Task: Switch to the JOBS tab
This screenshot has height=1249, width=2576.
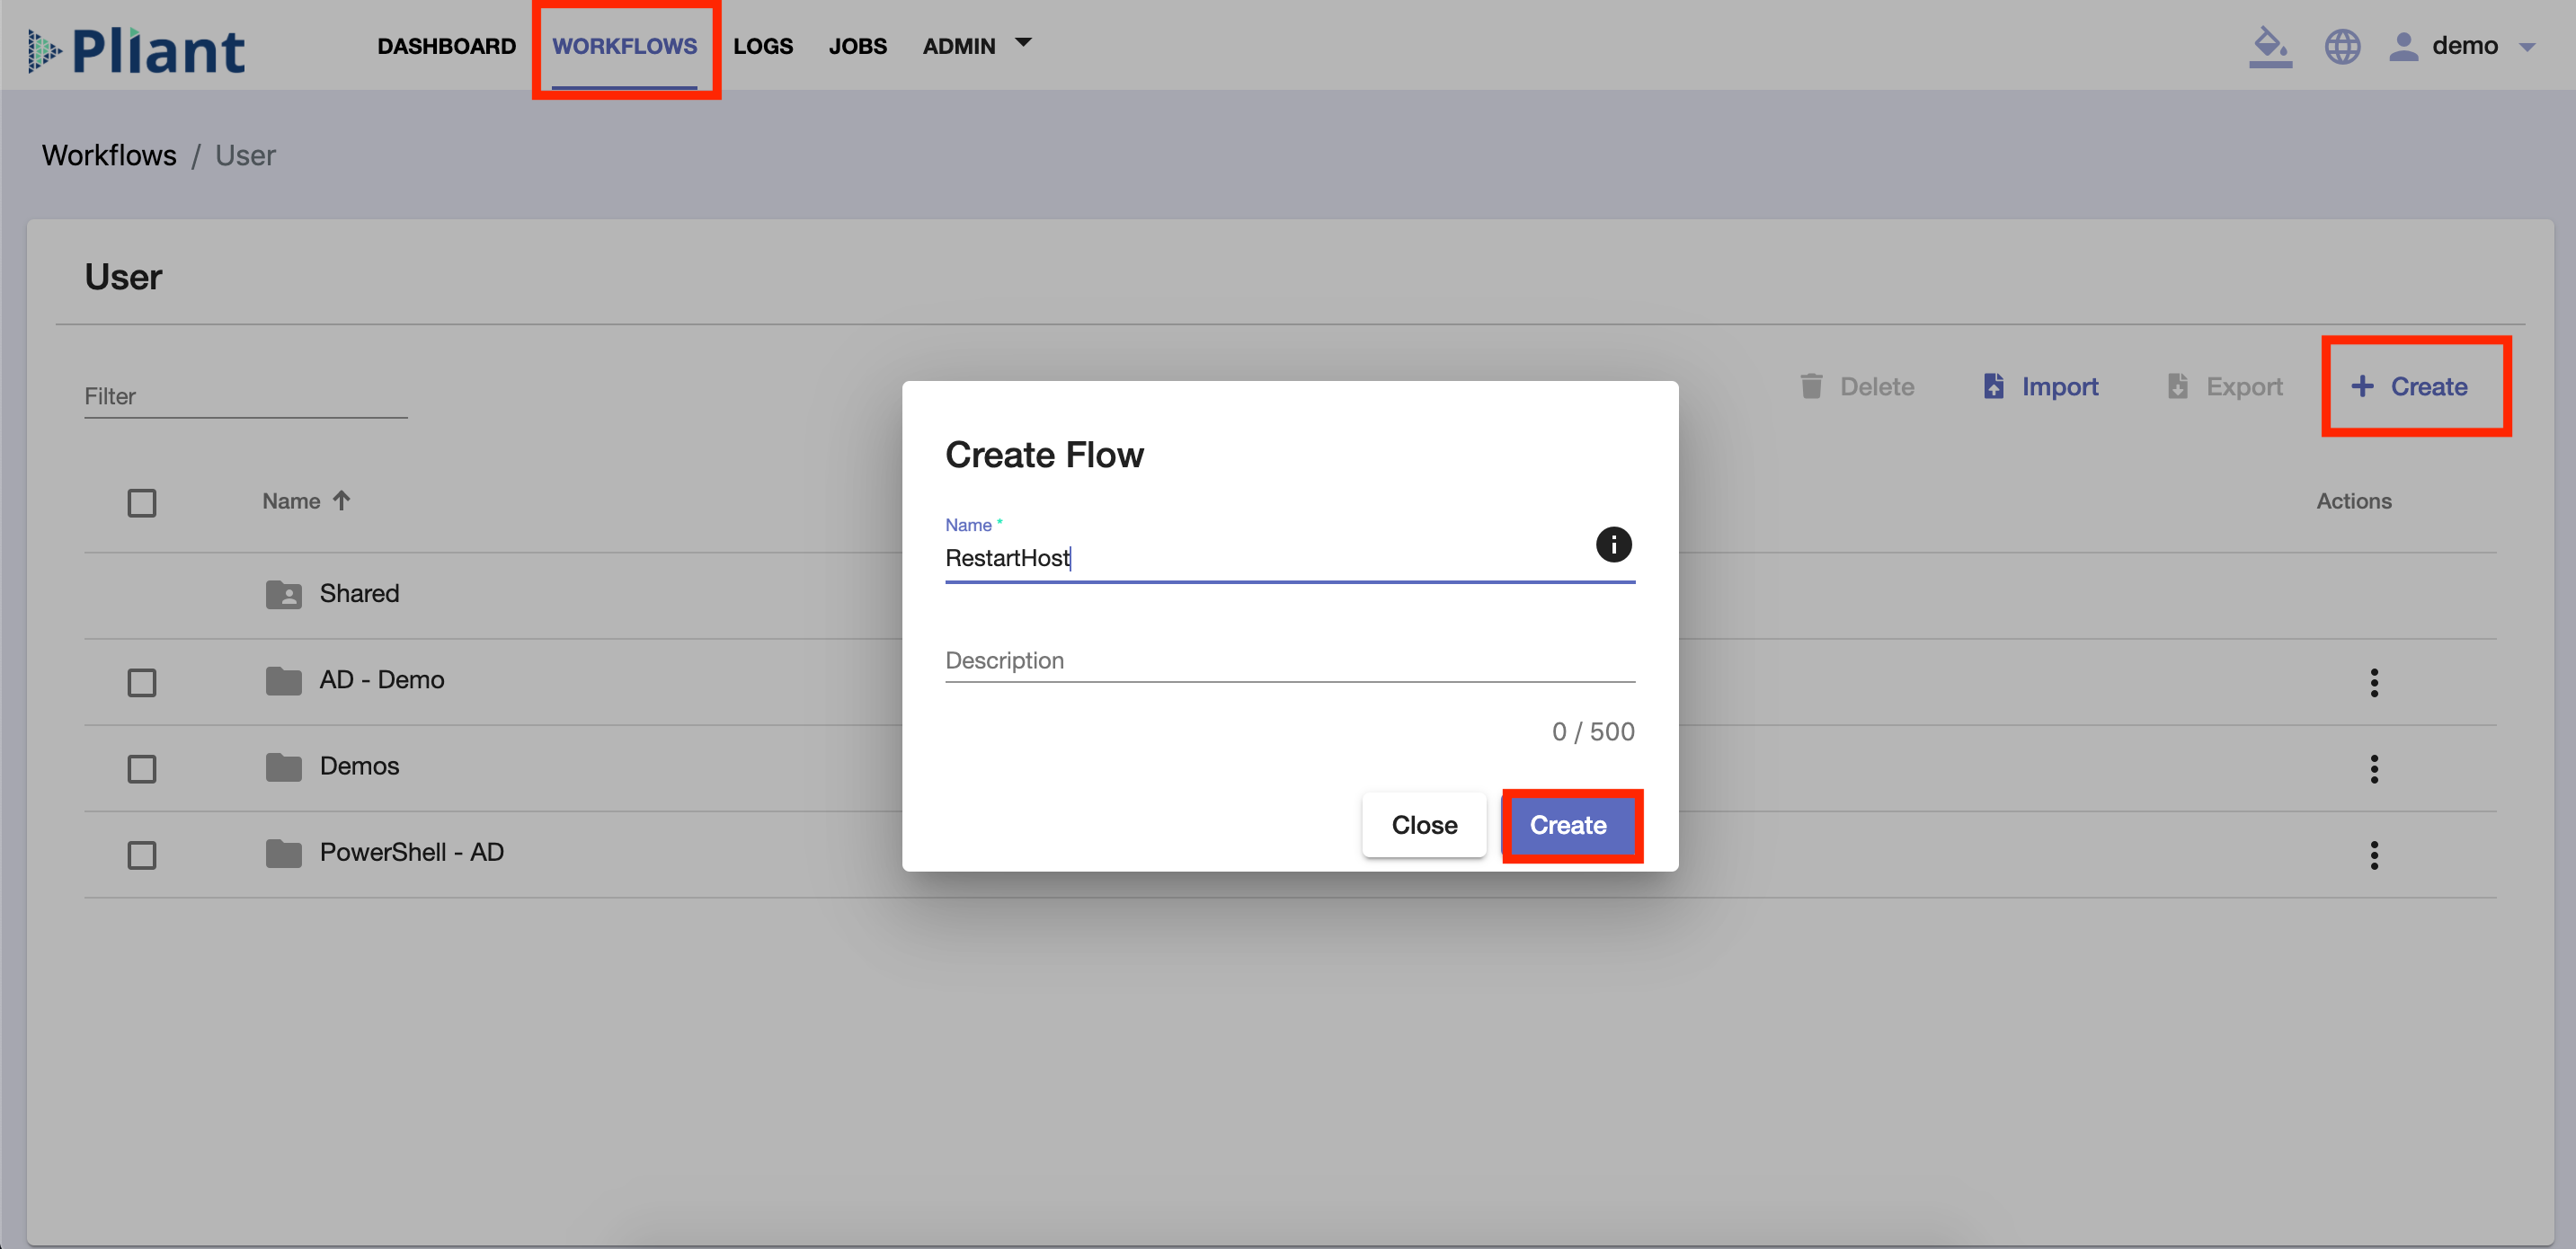Action: coord(857,46)
